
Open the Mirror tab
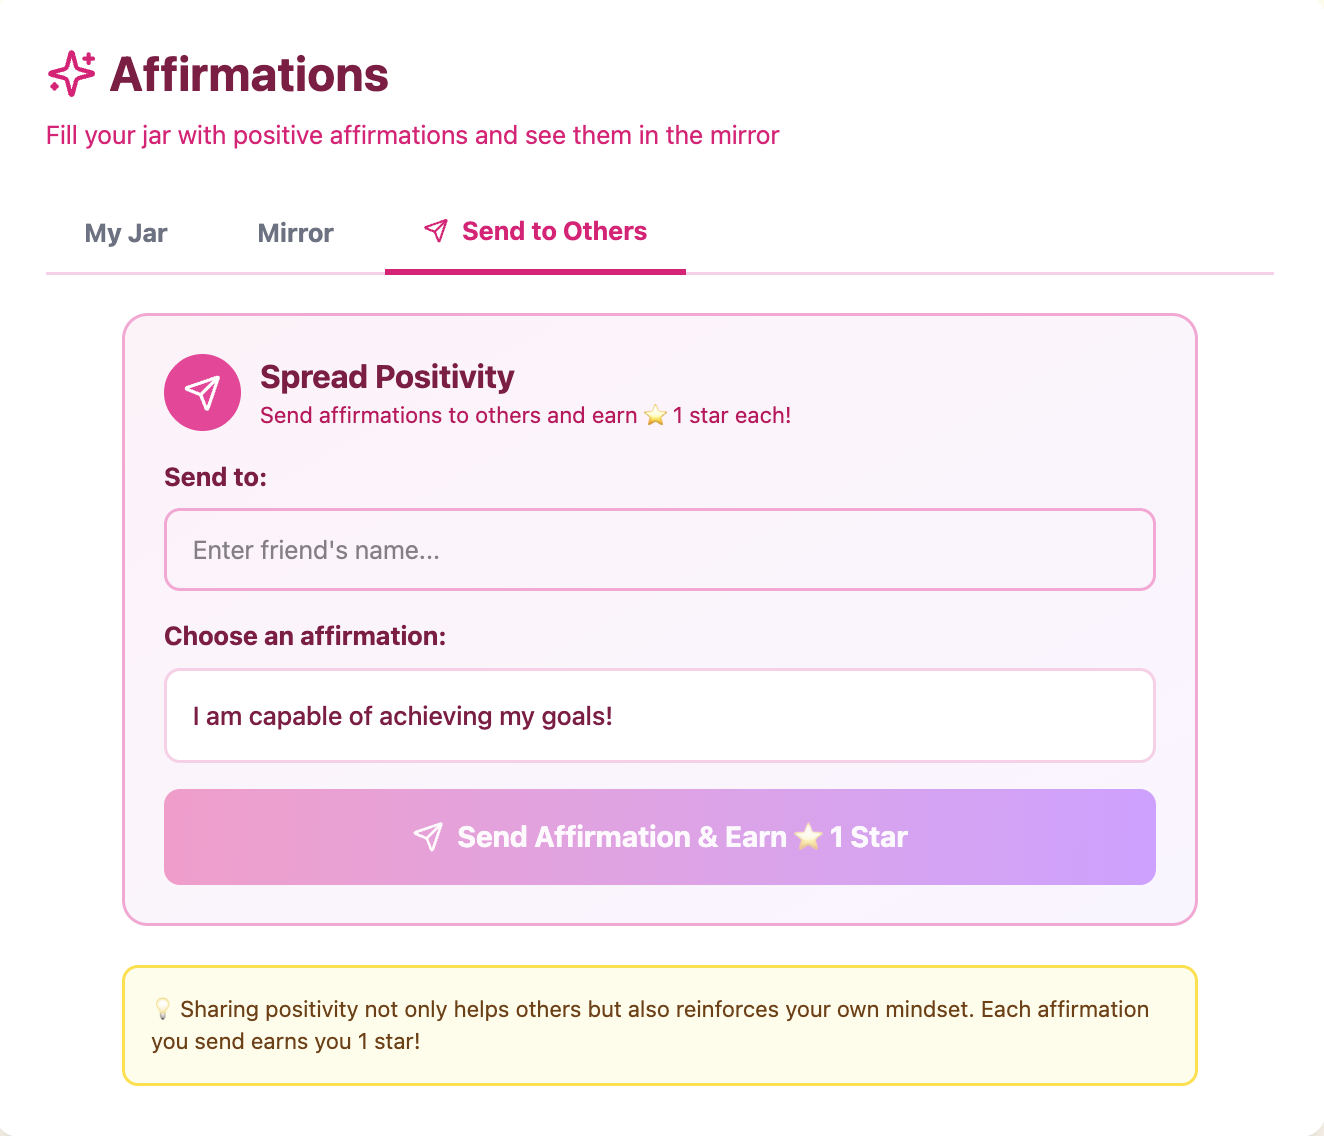pos(295,233)
